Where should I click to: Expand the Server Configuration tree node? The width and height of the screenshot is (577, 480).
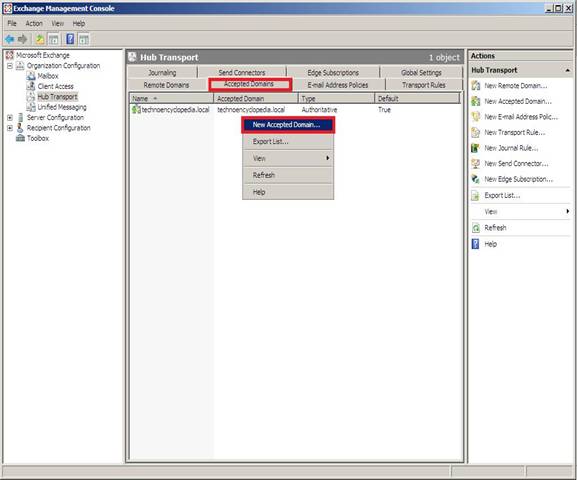[10, 117]
